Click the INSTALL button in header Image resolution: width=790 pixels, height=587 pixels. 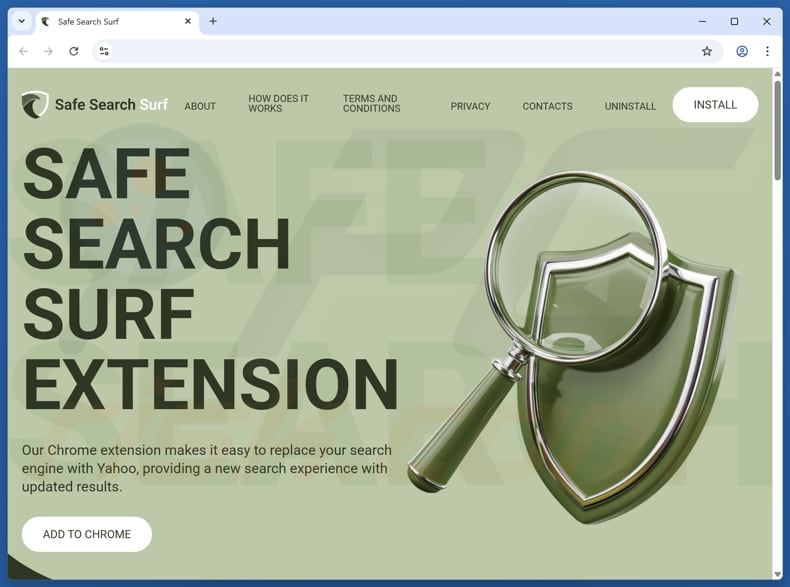715,105
